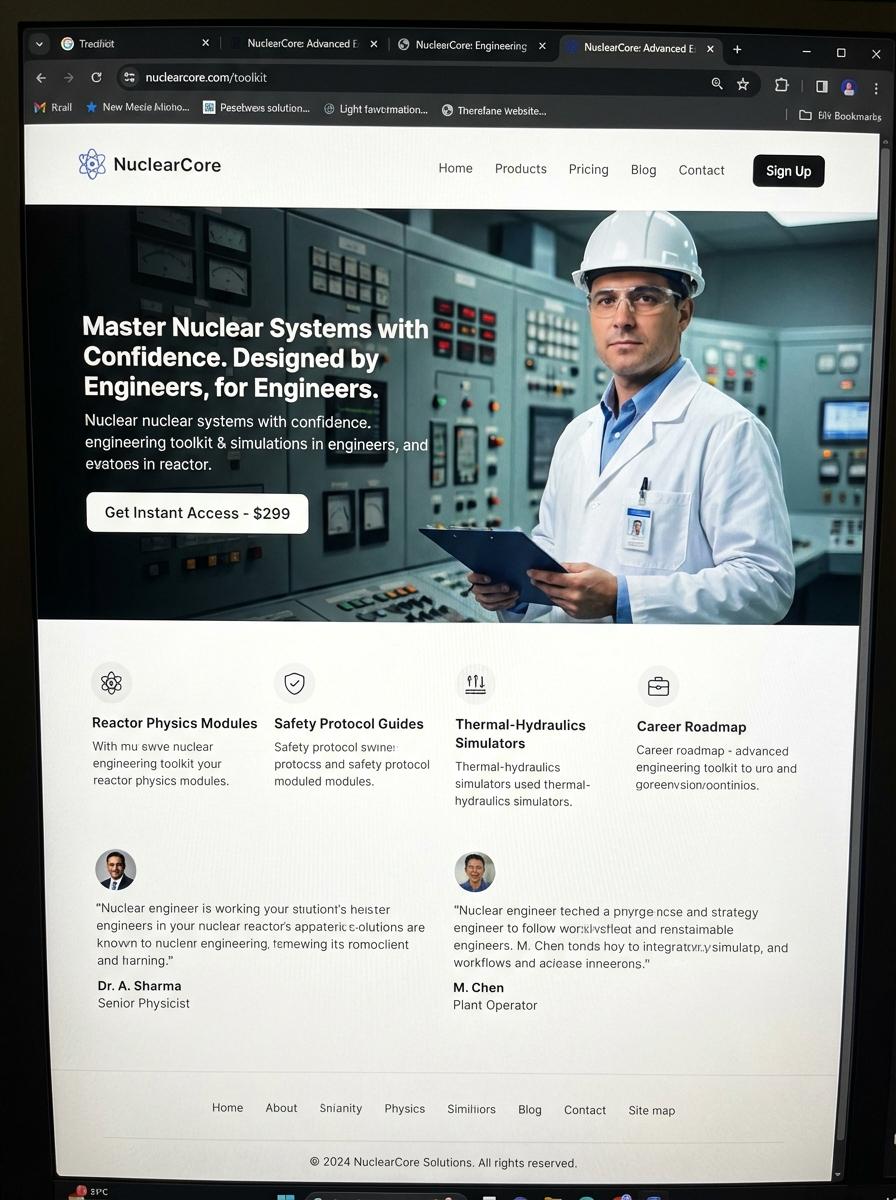This screenshot has width=896, height=1200.
Task: Click Dr. A. Sharma's profile photo
Action: (115, 870)
